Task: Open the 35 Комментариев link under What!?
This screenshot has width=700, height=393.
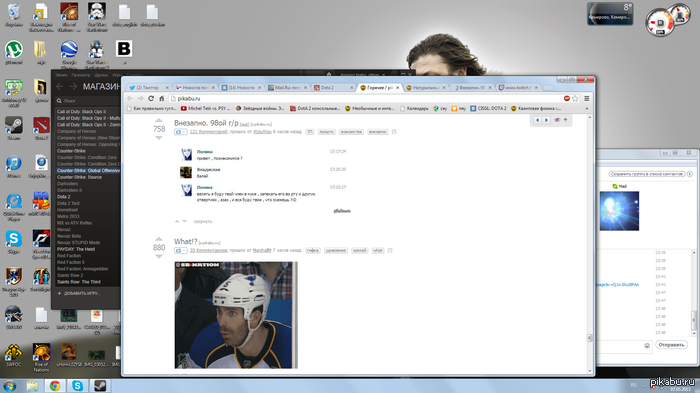Action: click(208, 251)
